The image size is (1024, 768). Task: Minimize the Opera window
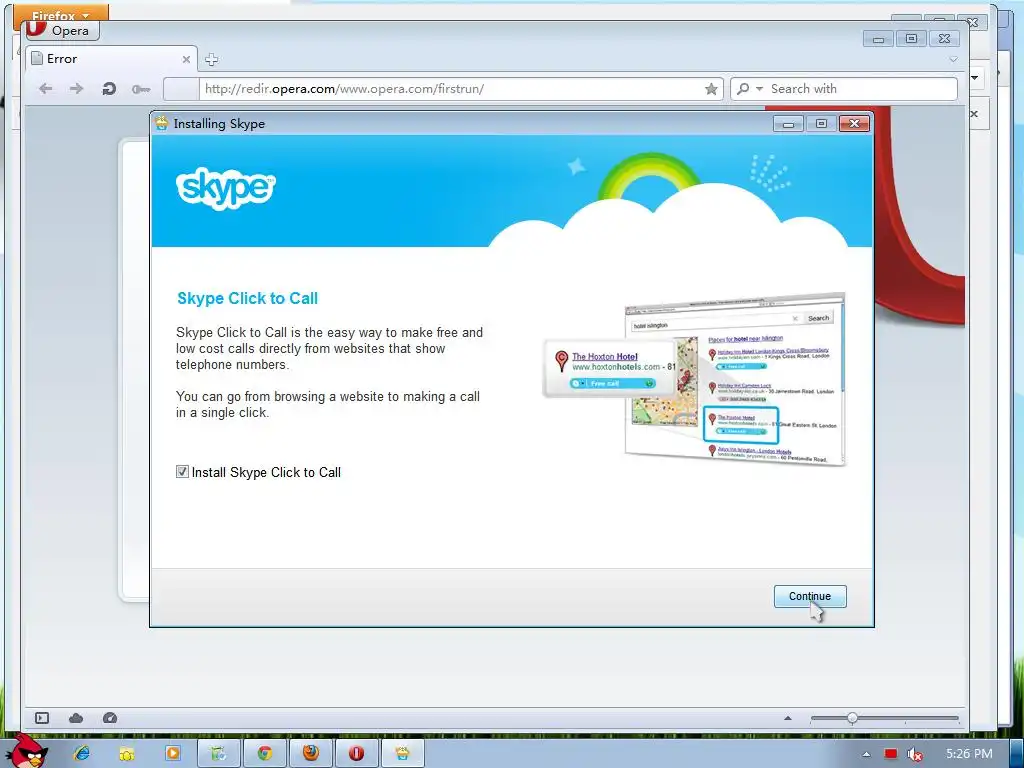878,39
